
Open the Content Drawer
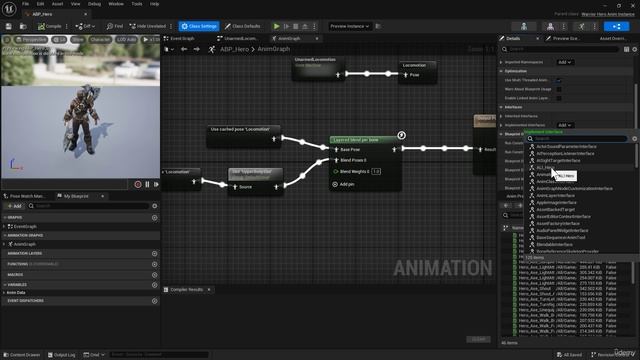(22, 355)
